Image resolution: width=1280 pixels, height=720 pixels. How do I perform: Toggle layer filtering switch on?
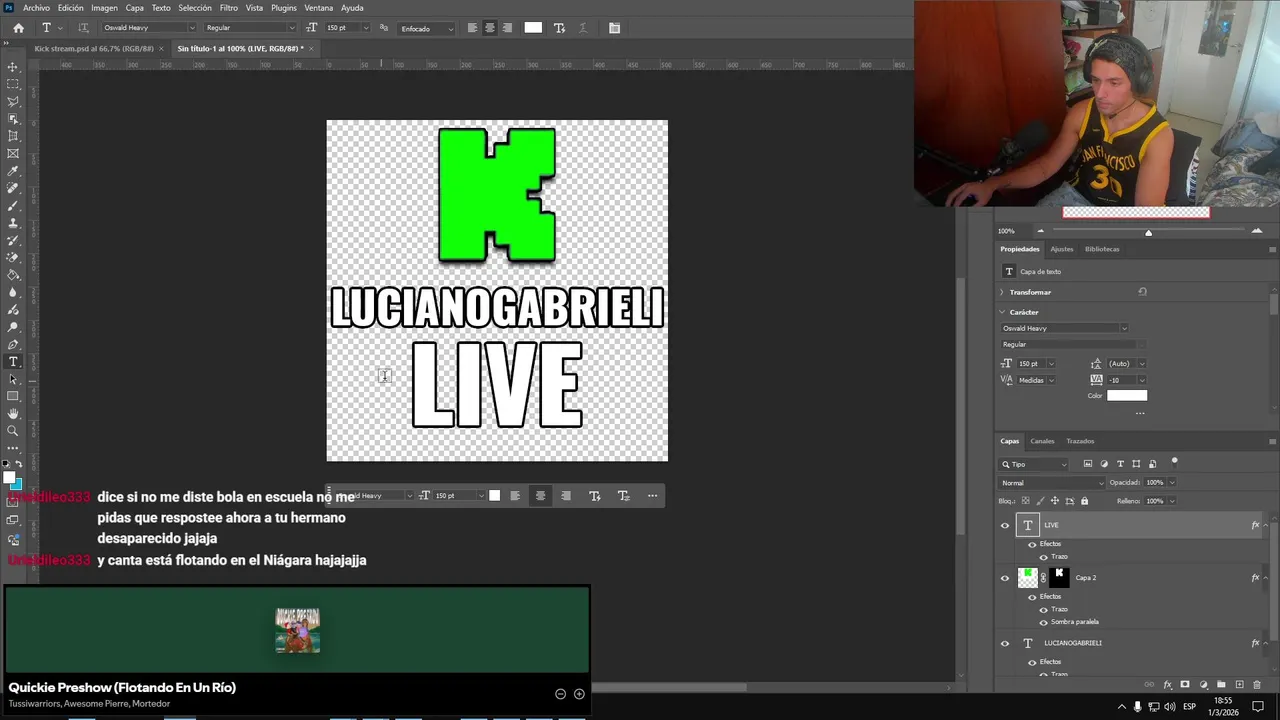click(x=1175, y=462)
